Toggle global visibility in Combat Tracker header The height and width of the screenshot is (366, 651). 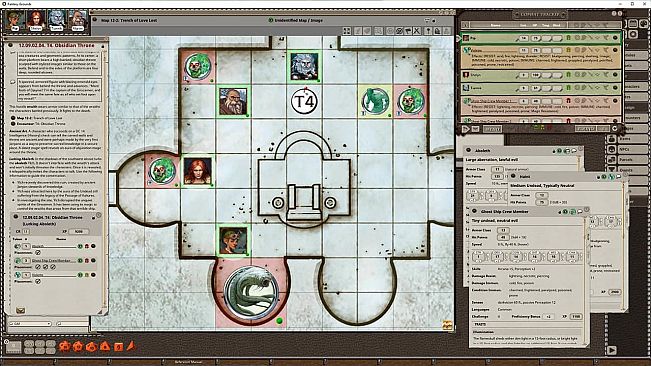pos(465,26)
